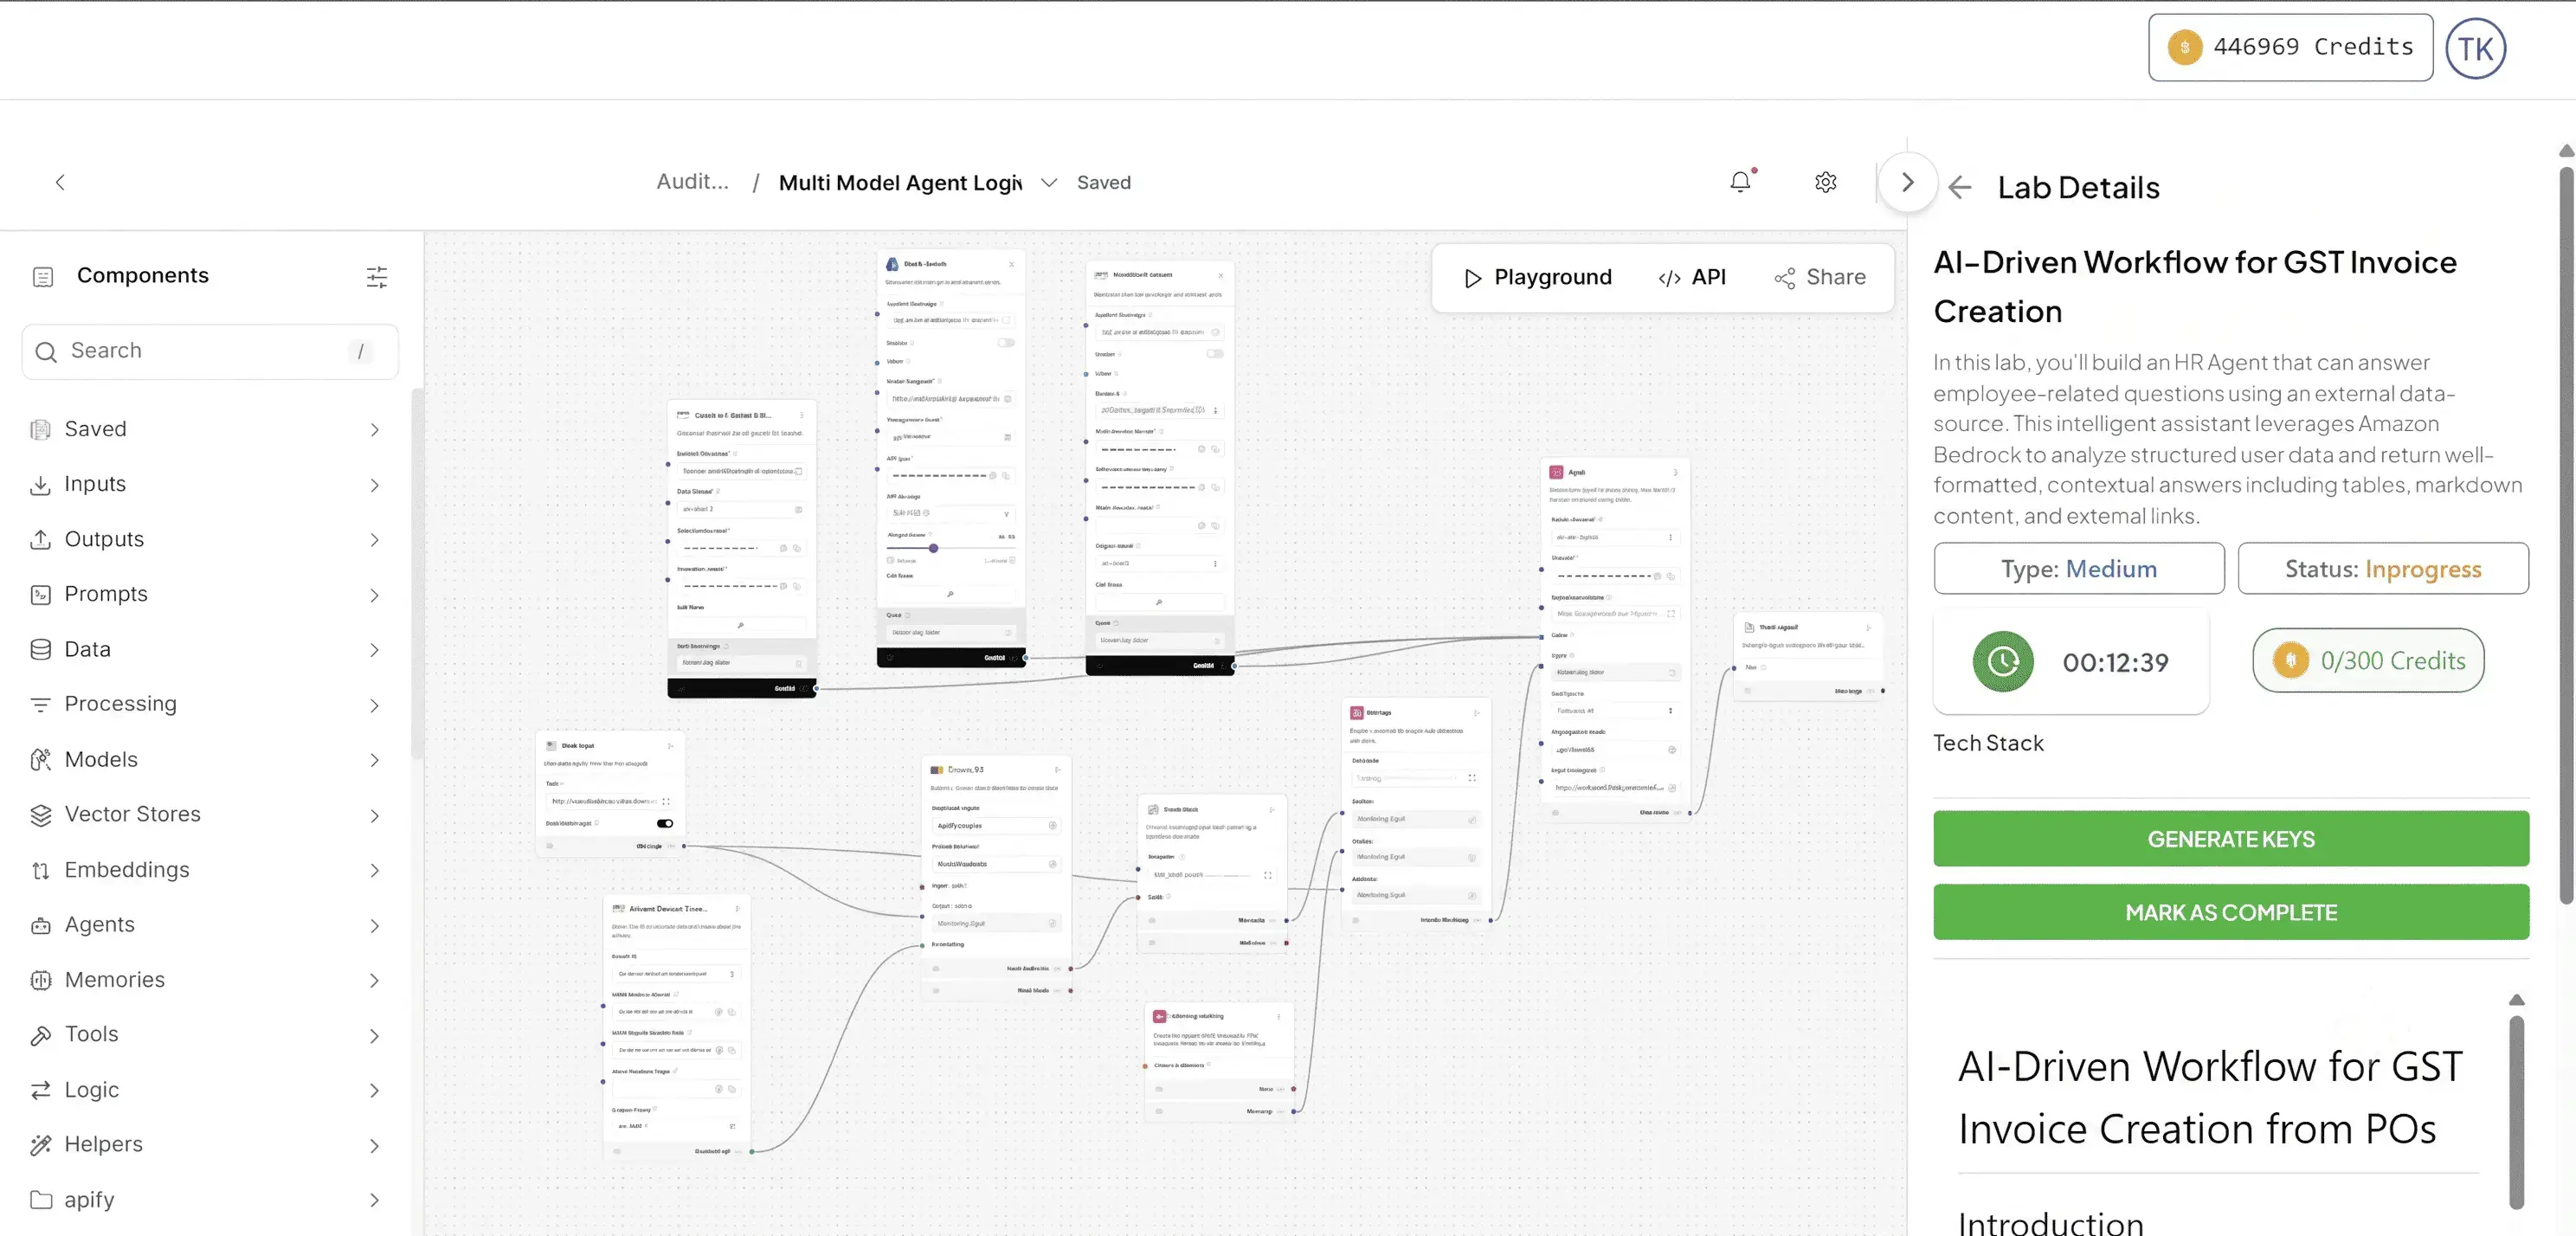Click the green timer clock icon
Screen dimensions: 2576x1236
(x=2002, y=661)
